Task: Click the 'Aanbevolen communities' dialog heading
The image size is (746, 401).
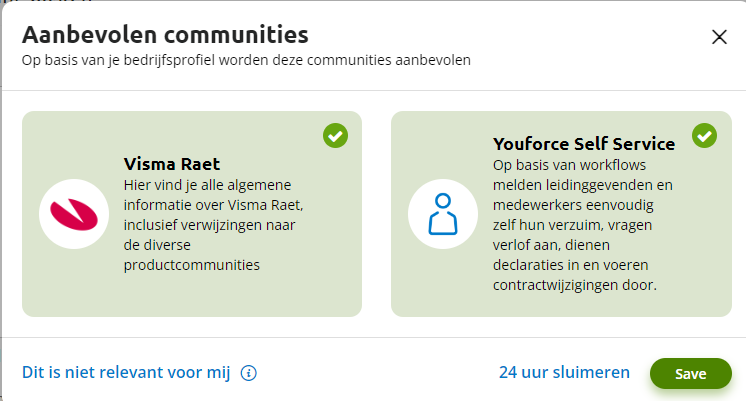Action: pyautogui.click(x=165, y=35)
